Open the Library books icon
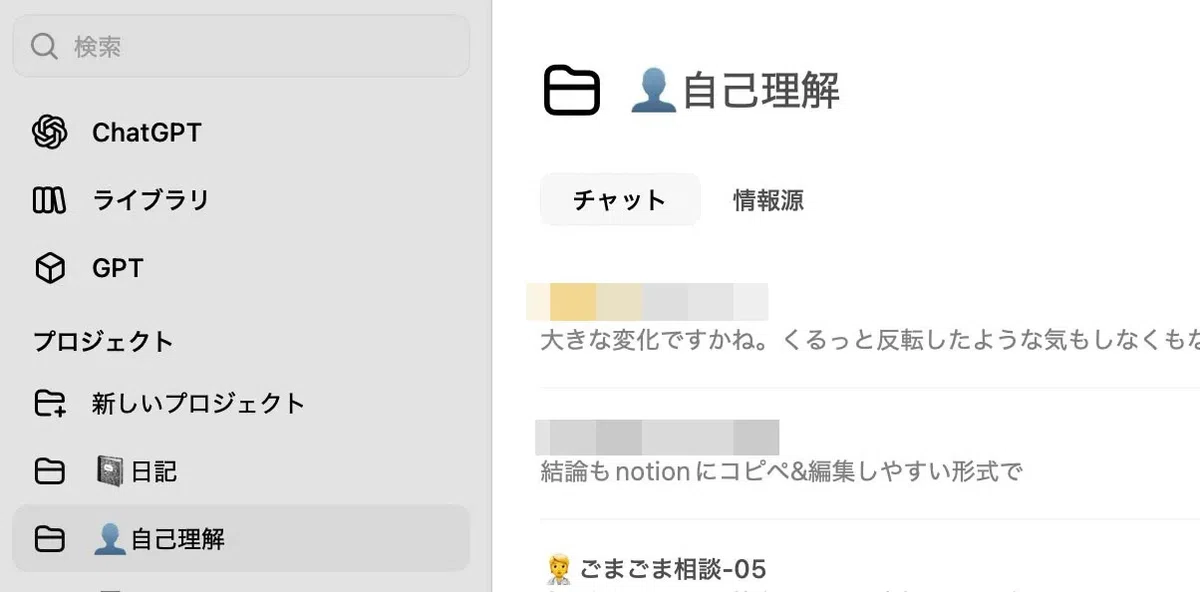The height and width of the screenshot is (592, 1200). click(49, 200)
